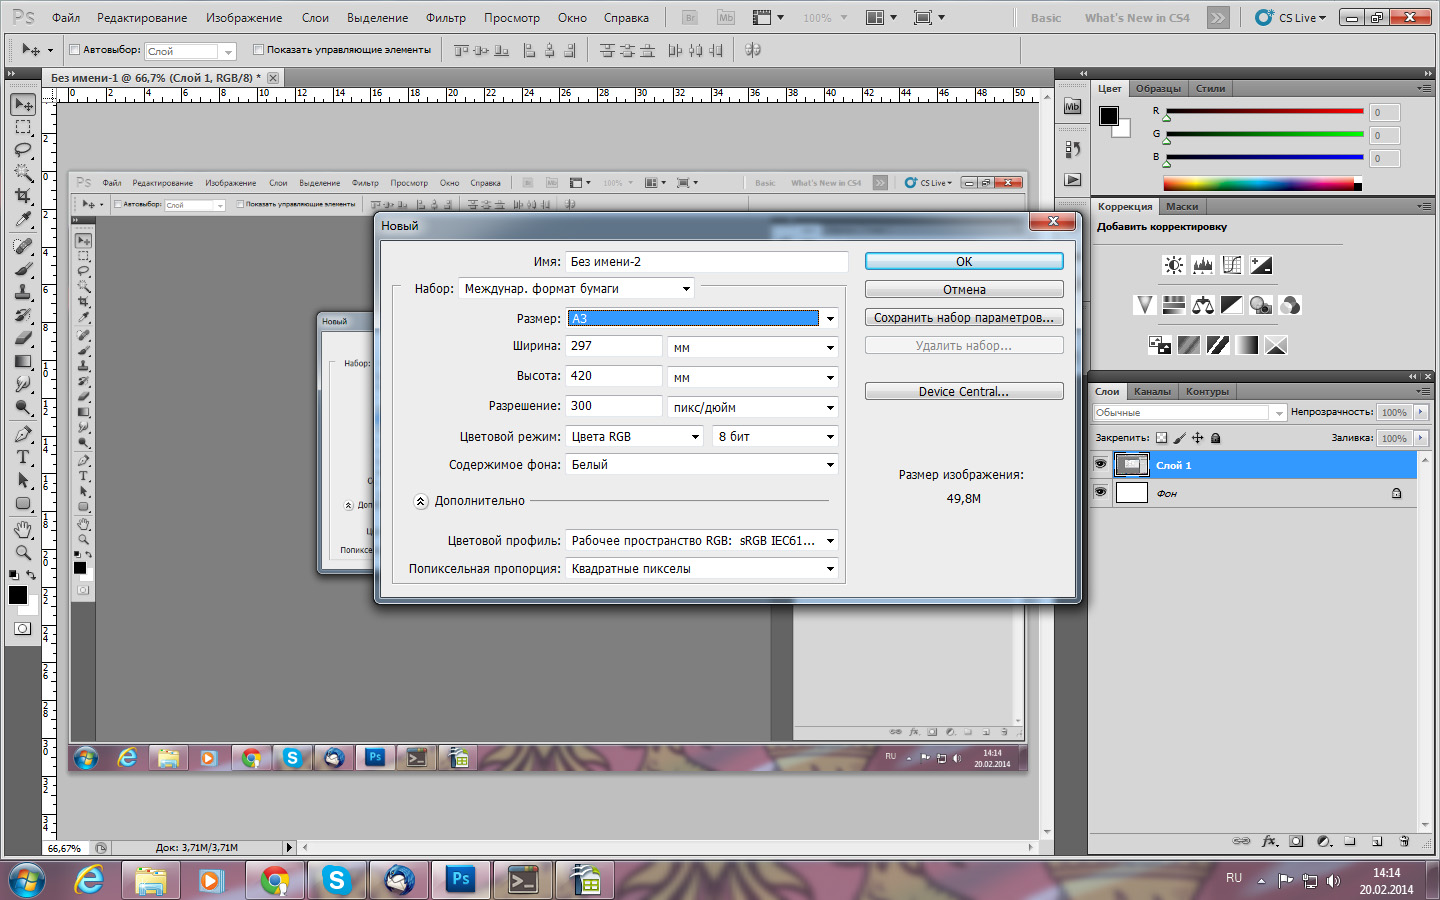This screenshot has width=1440, height=900.
Task: Open the Фильтр menu
Action: (x=446, y=18)
